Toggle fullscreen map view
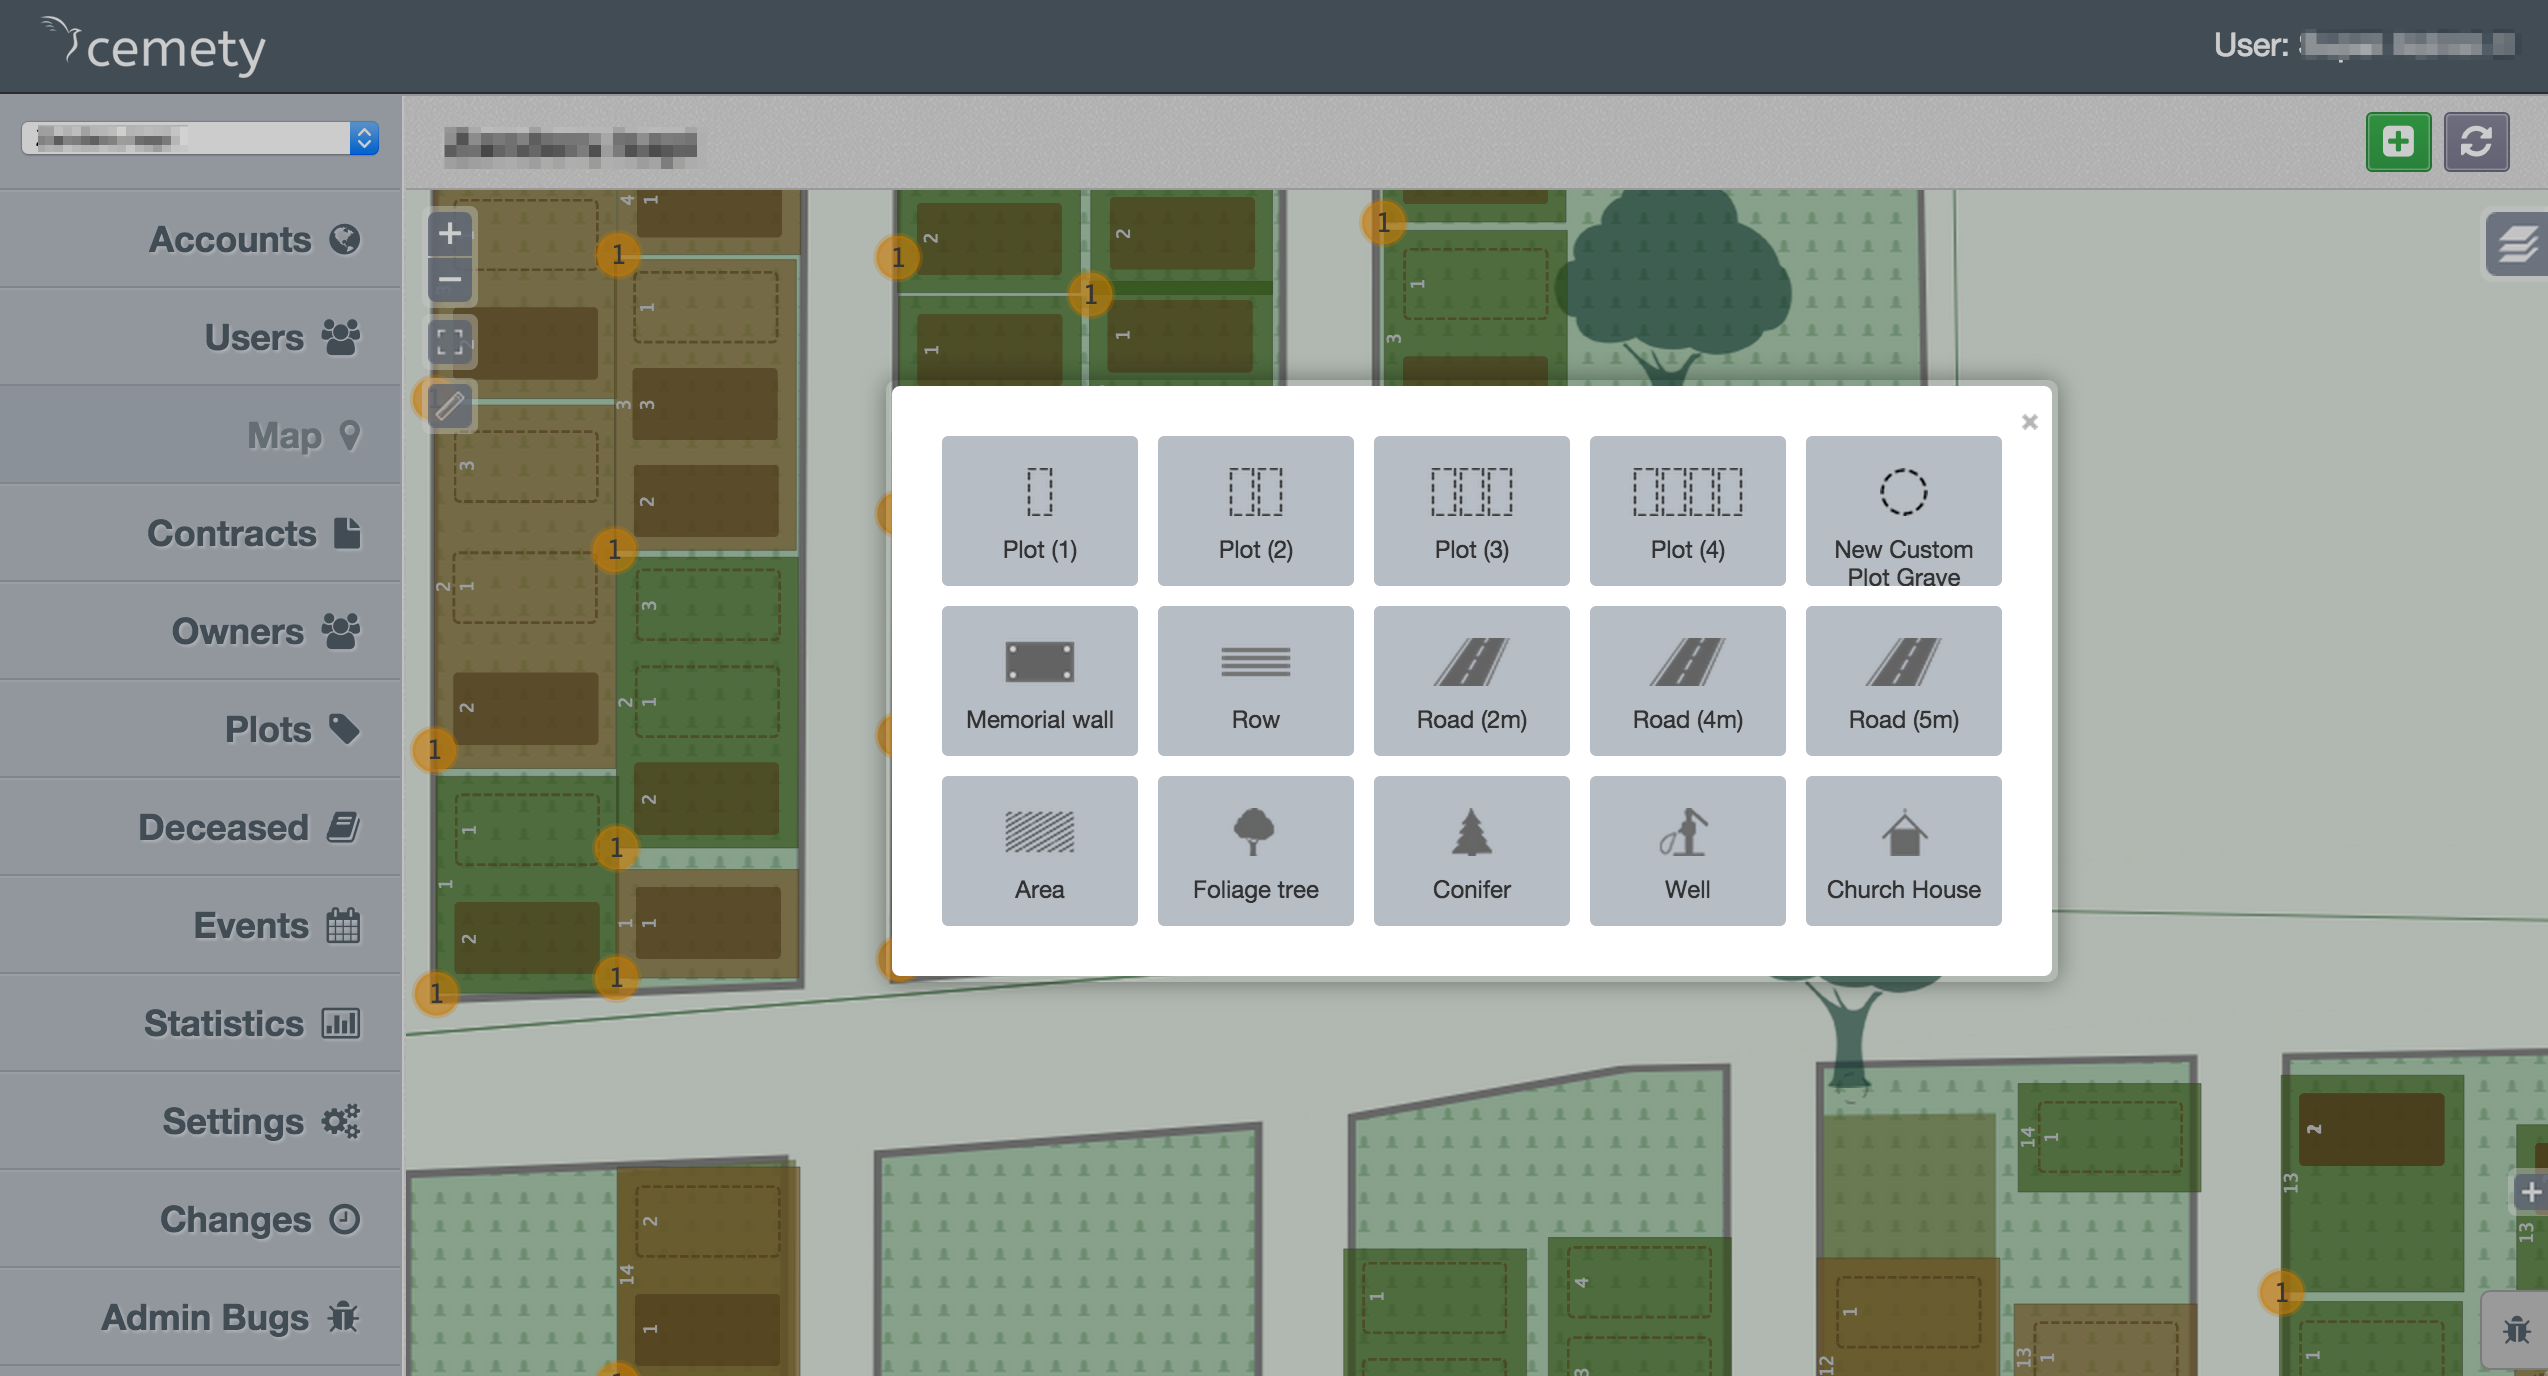 click(x=450, y=342)
